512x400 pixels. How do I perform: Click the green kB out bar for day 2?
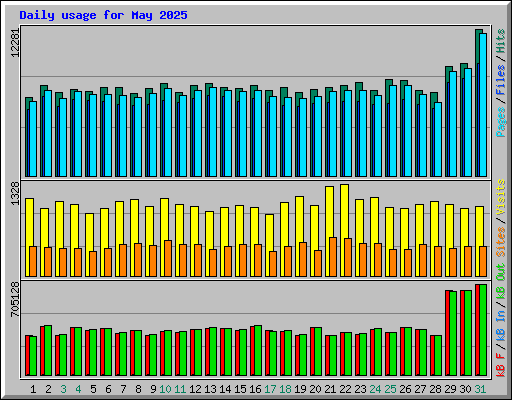click(48, 350)
